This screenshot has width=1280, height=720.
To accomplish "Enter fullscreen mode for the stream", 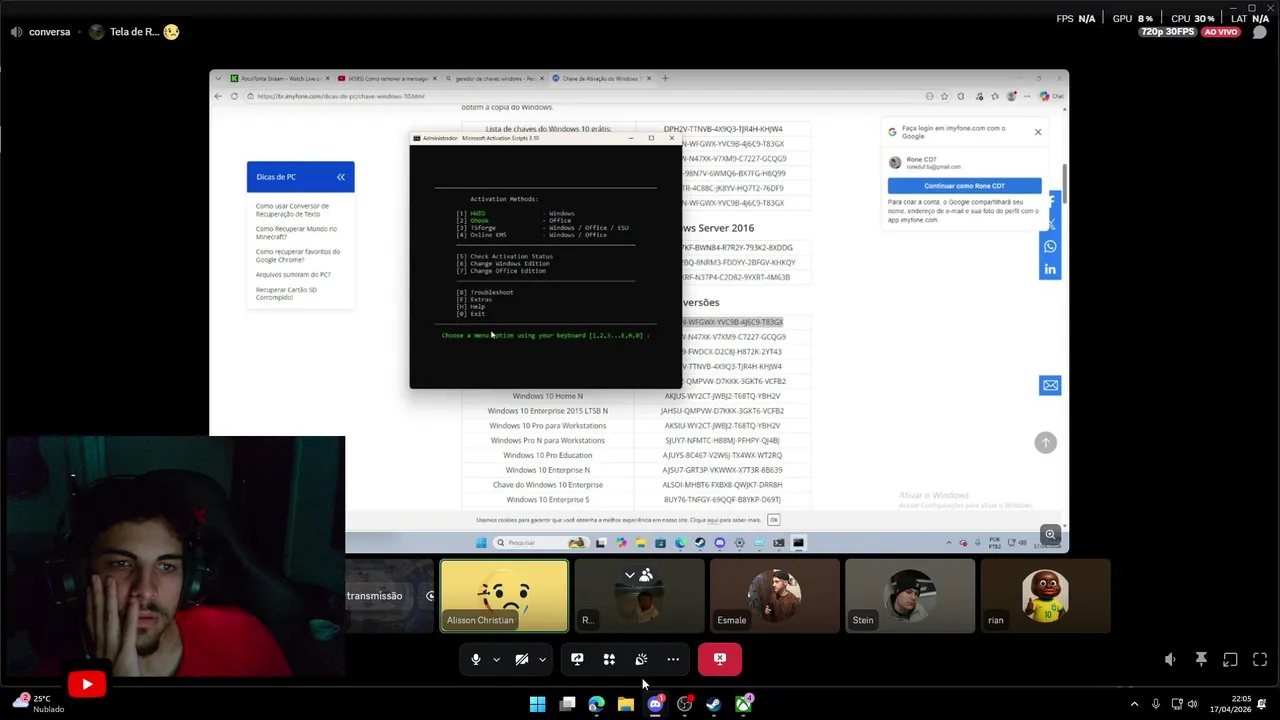I will 1260,659.
